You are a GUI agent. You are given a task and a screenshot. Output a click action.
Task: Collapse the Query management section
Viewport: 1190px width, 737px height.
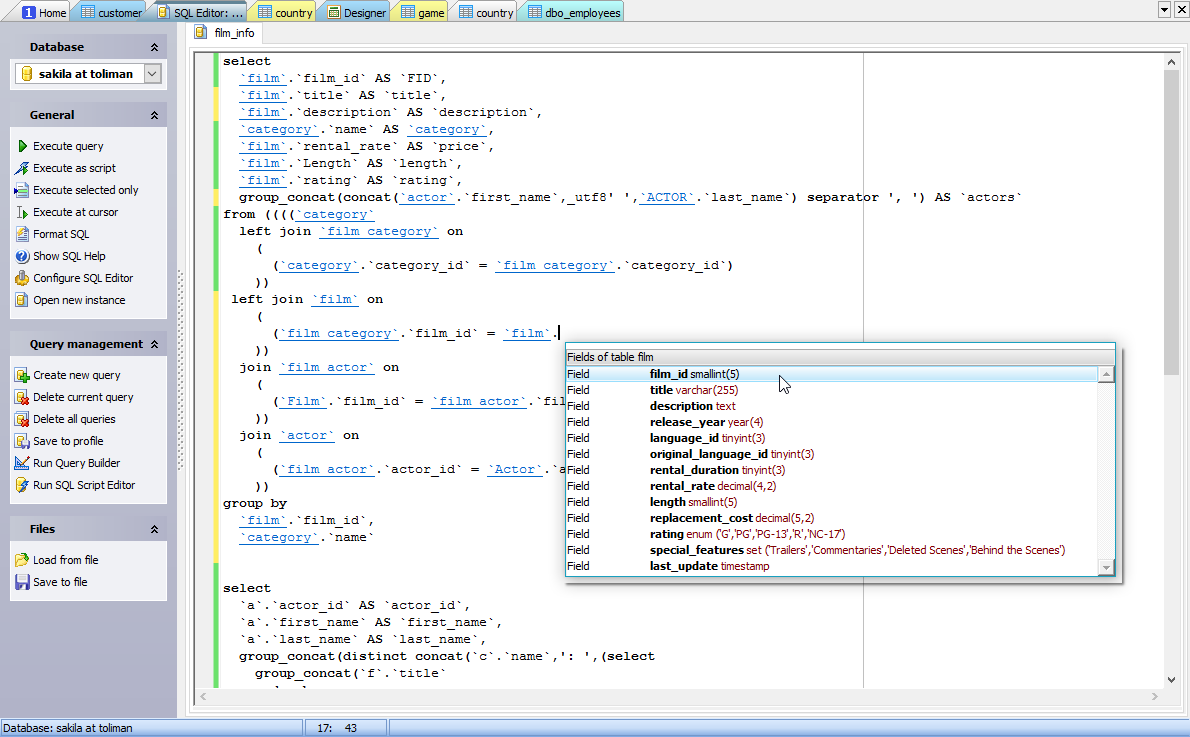pyautogui.click(x=154, y=345)
